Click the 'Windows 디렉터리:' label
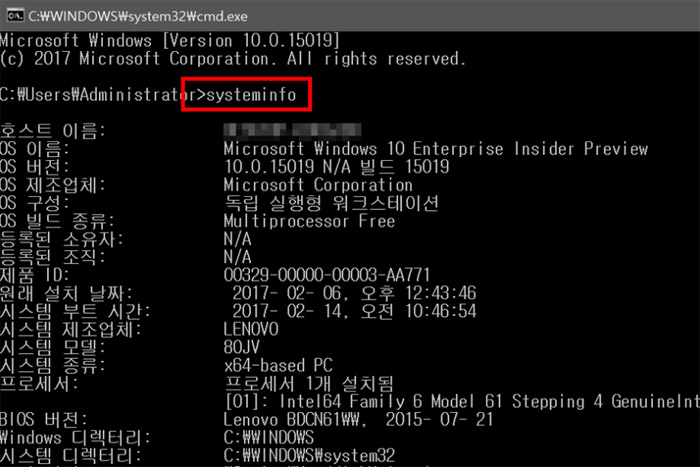The width and height of the screenshot is (700, 467). coord(75,438)
